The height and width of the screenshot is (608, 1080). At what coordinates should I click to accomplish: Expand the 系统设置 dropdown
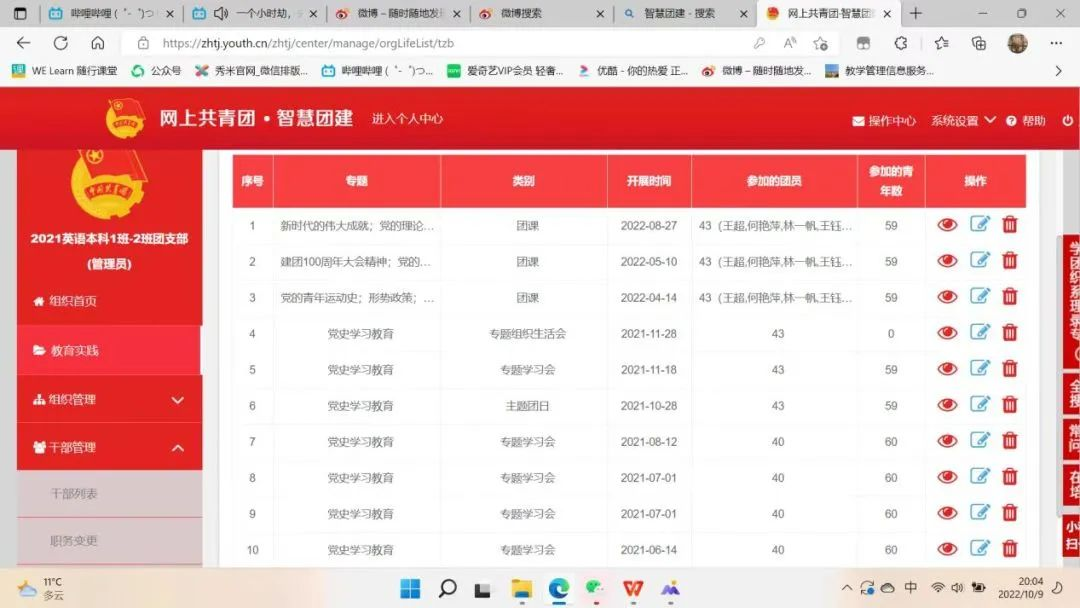tap(963, 121)
